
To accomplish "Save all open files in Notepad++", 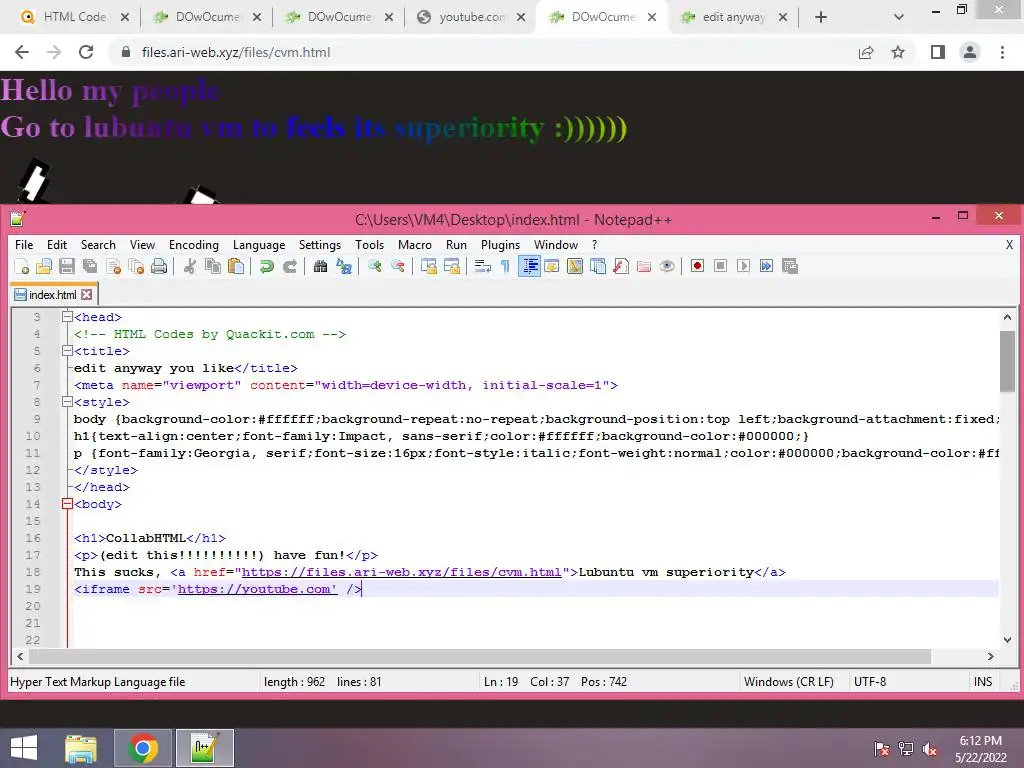I will click(x=90, y=266).
